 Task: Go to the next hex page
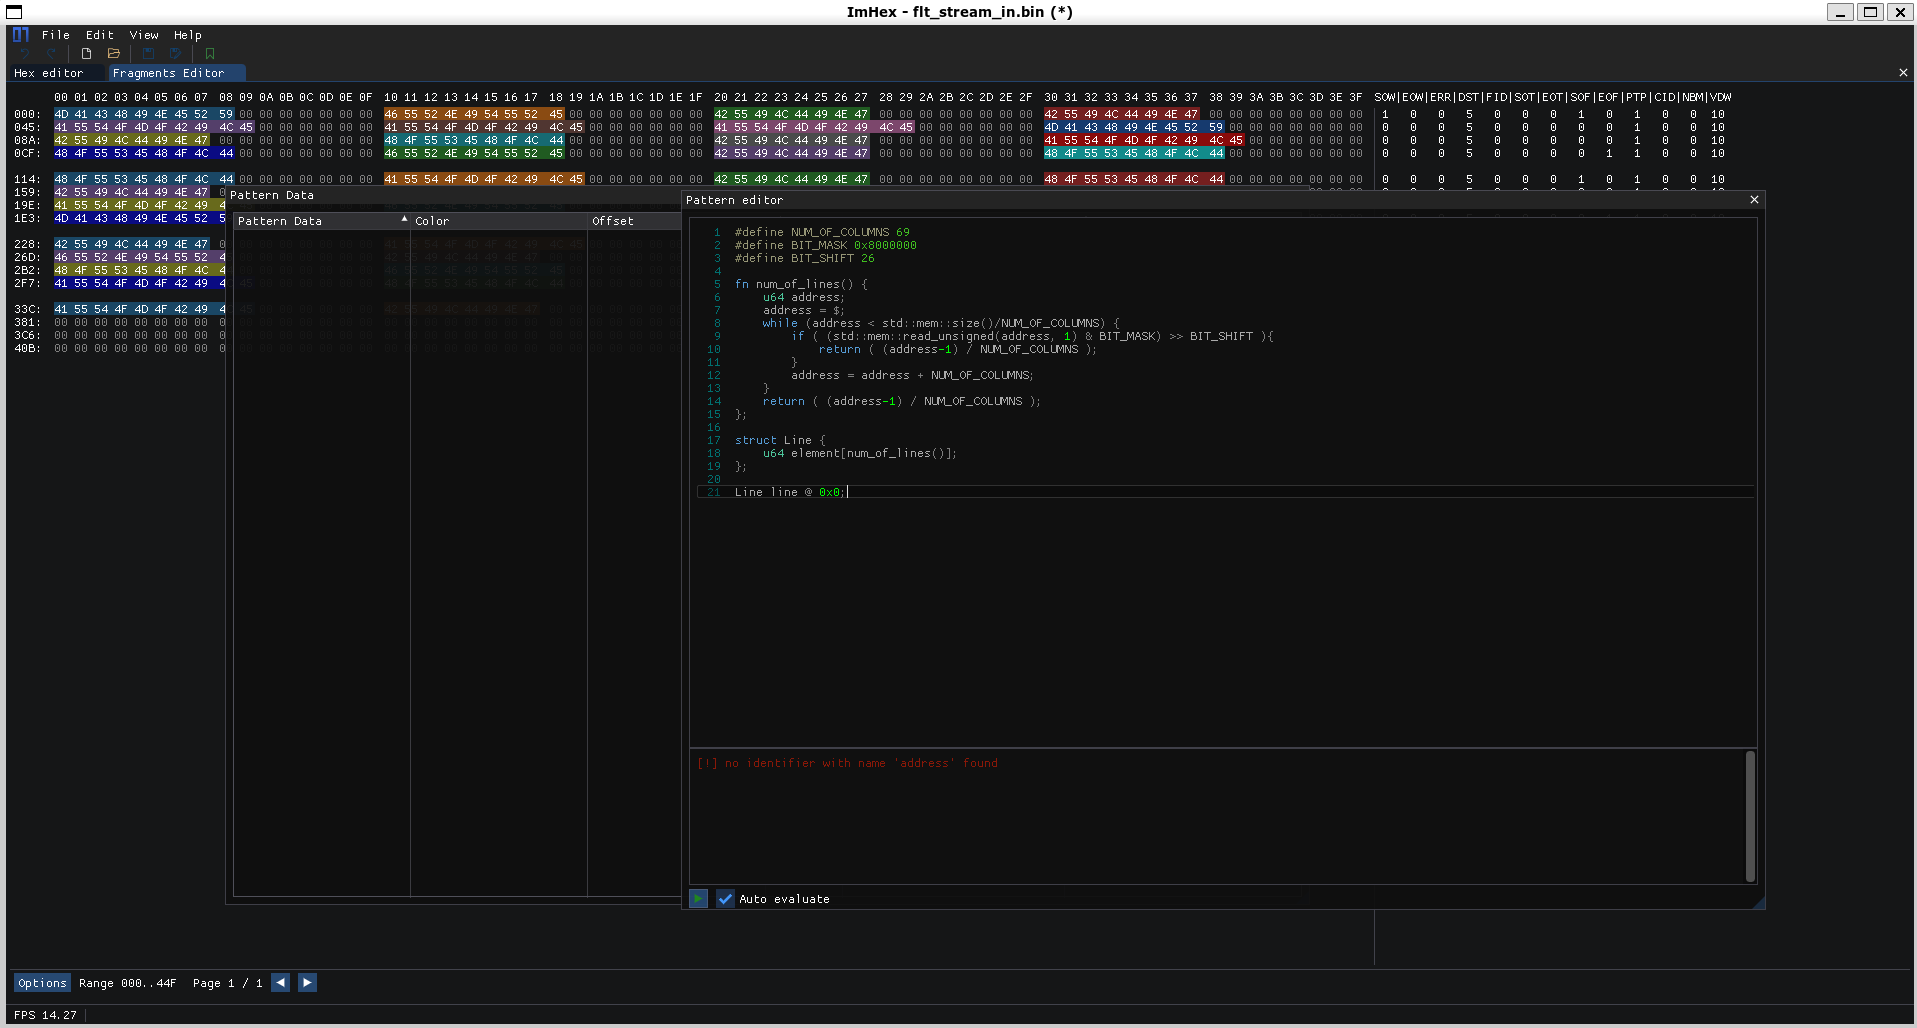tap(307, 983)
